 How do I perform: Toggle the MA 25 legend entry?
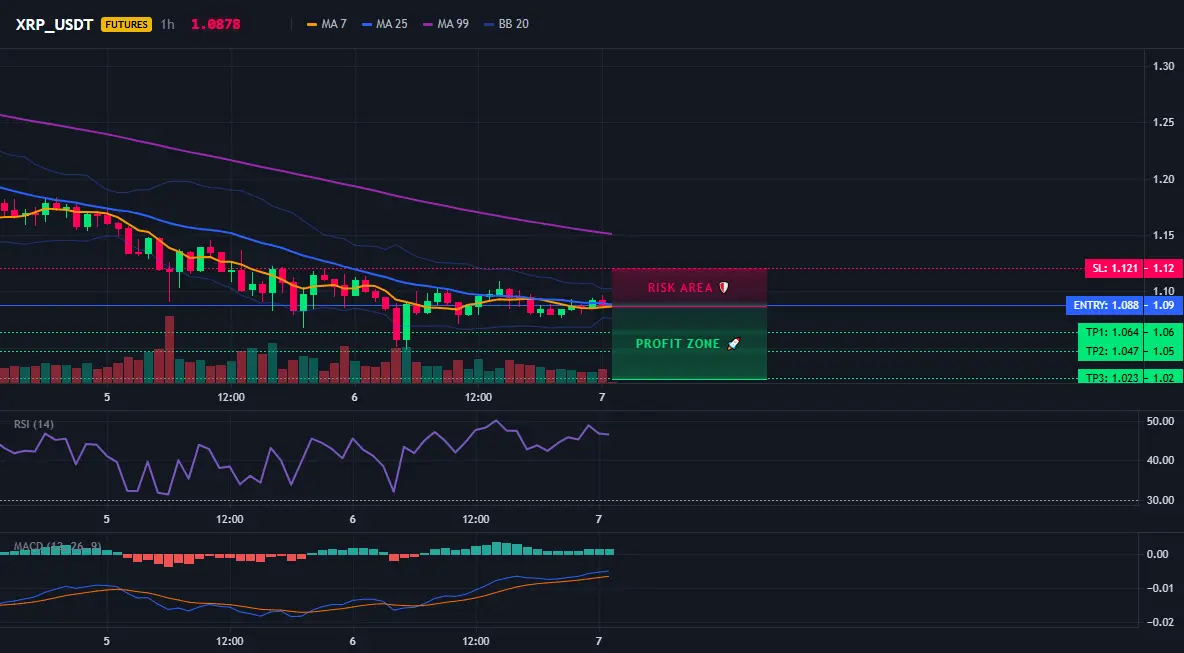coord(384,24)
